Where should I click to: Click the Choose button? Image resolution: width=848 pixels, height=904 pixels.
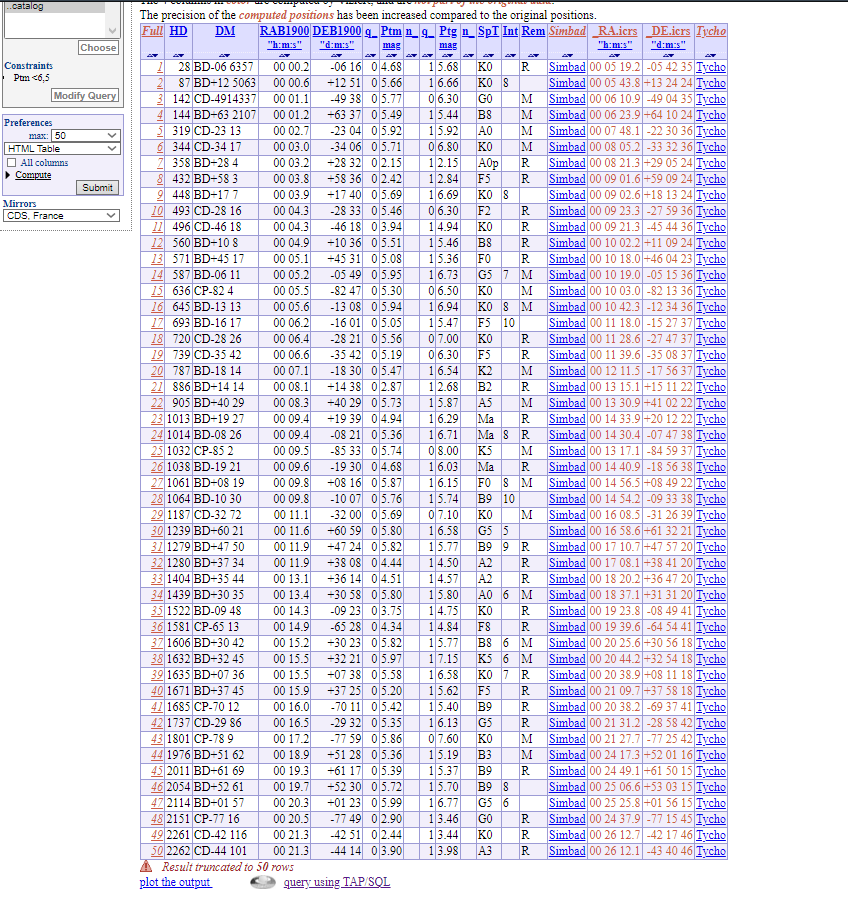point(98,48)
